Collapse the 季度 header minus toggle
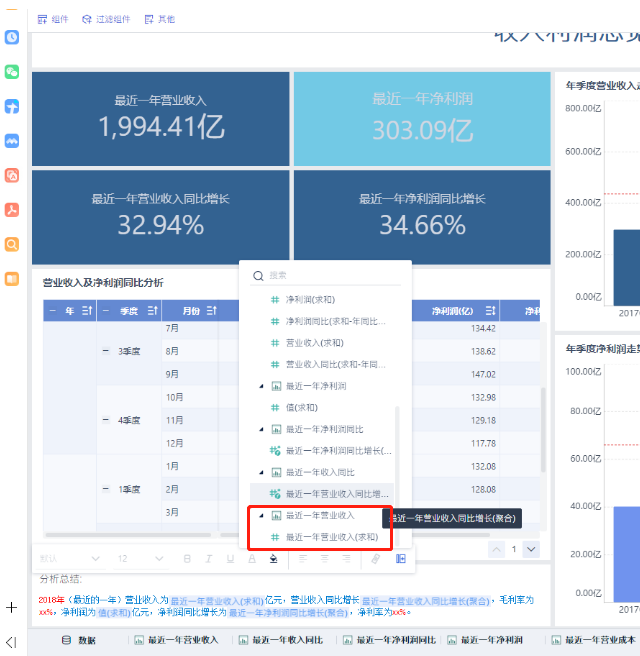The width and height of the screenshot is (640, 656). 106,311
